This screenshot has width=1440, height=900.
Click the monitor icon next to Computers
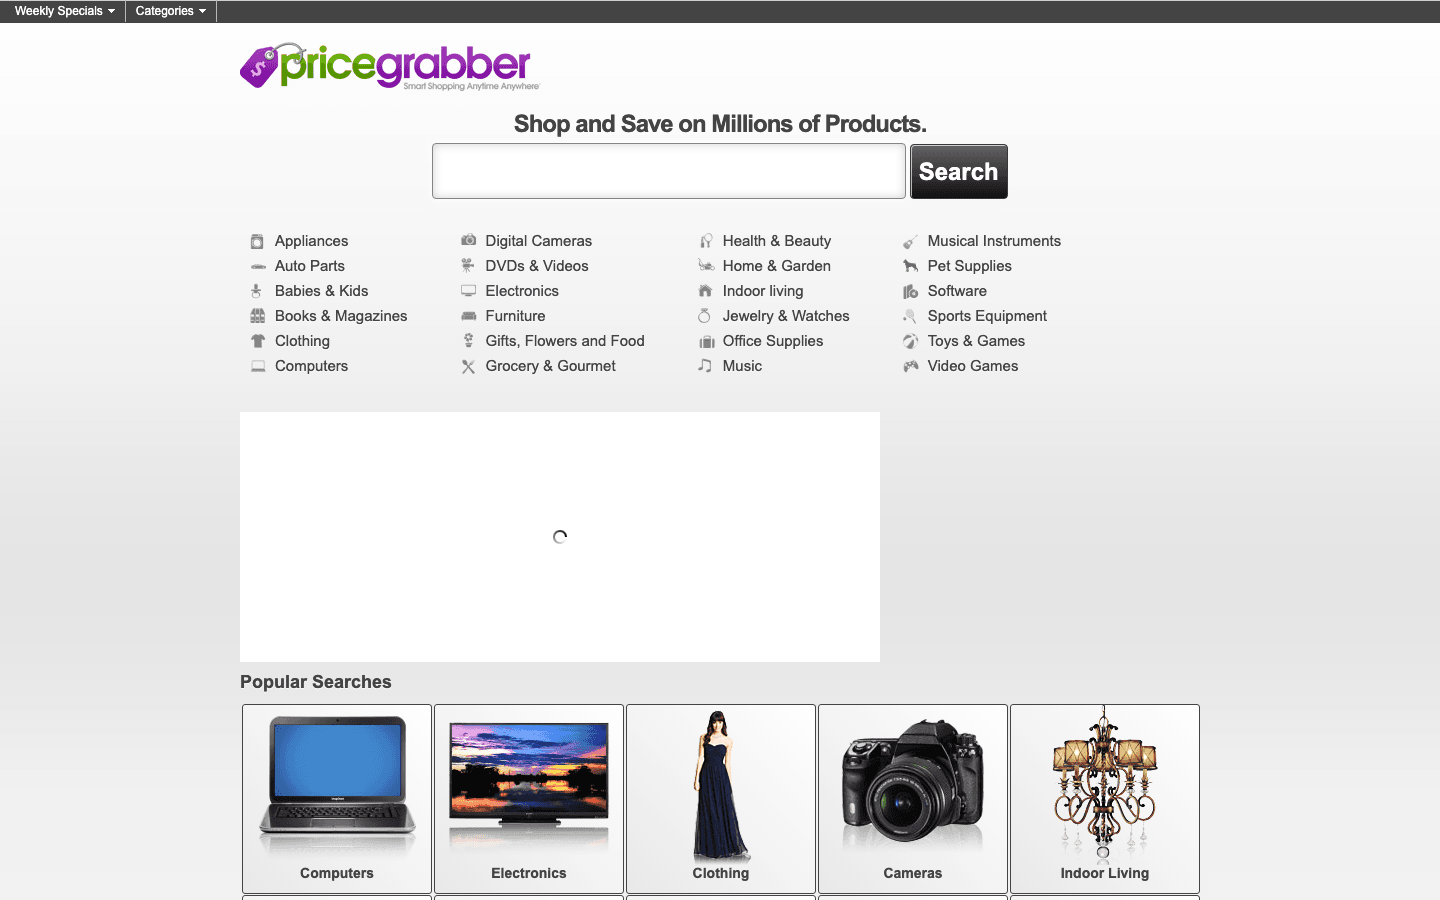click(257, 366)
